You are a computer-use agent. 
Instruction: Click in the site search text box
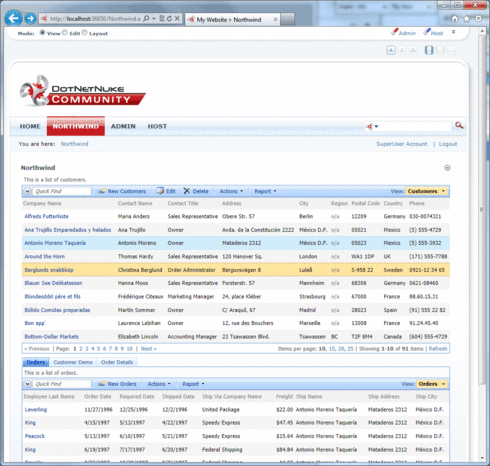coord(415,126)
